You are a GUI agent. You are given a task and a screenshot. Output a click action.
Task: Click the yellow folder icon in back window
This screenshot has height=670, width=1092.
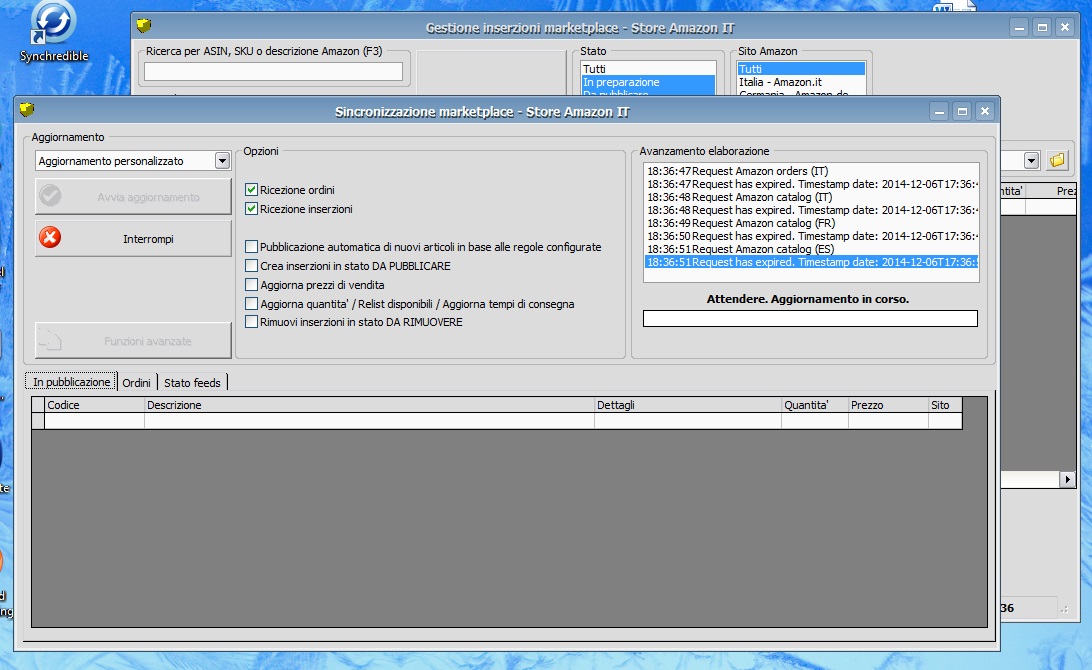(1057, 160)
